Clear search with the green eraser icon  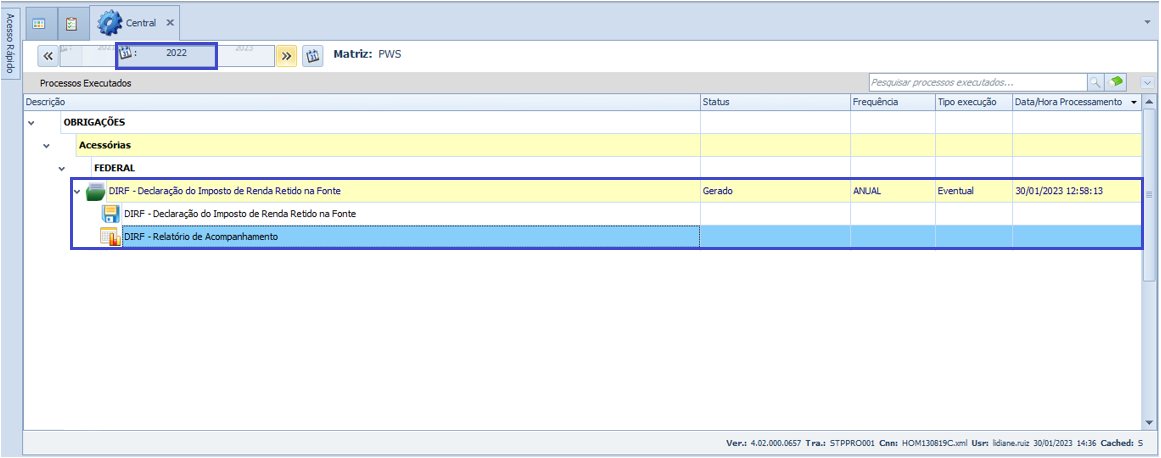1116,82
